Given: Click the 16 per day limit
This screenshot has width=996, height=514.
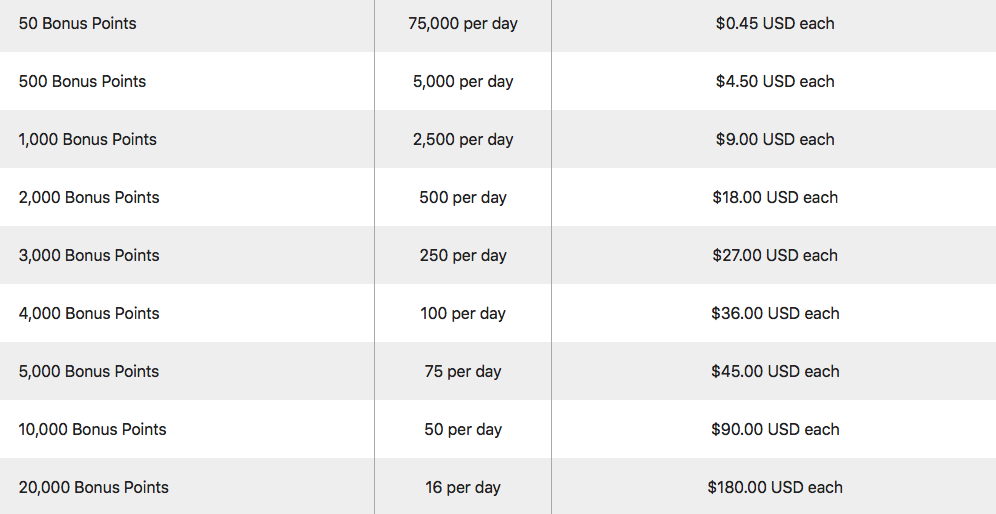Looking at the screenshot, I should (x=463, y=487).
